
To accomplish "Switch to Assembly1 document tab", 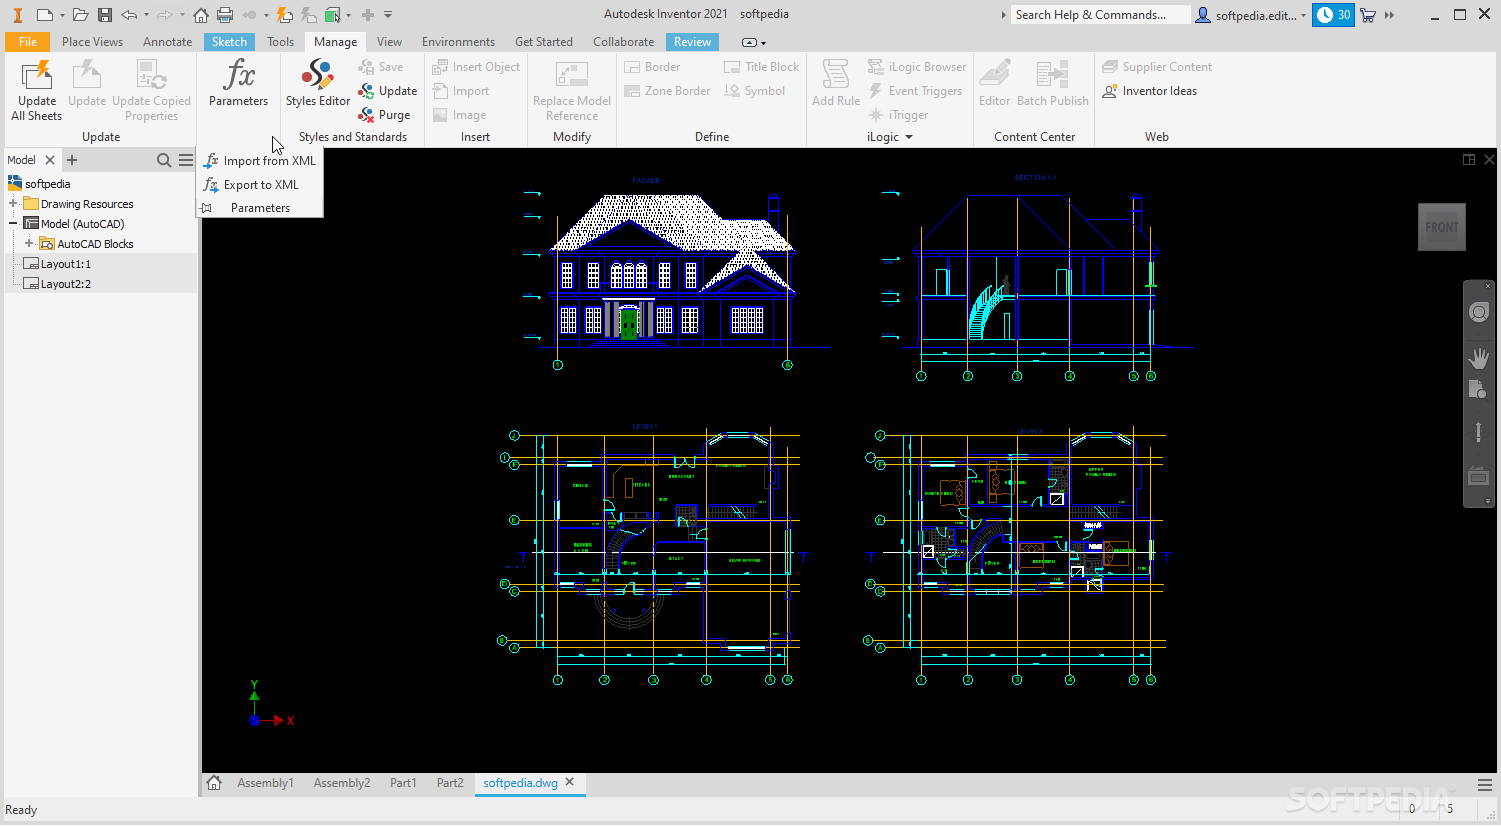I will 265,783.
